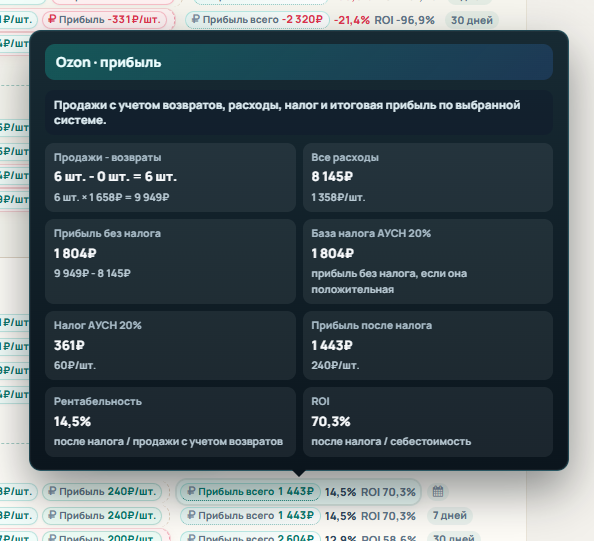Select the '7 дней' period chip
The width and height of the screenshot is (594, 541).
[x=449, y=515]
